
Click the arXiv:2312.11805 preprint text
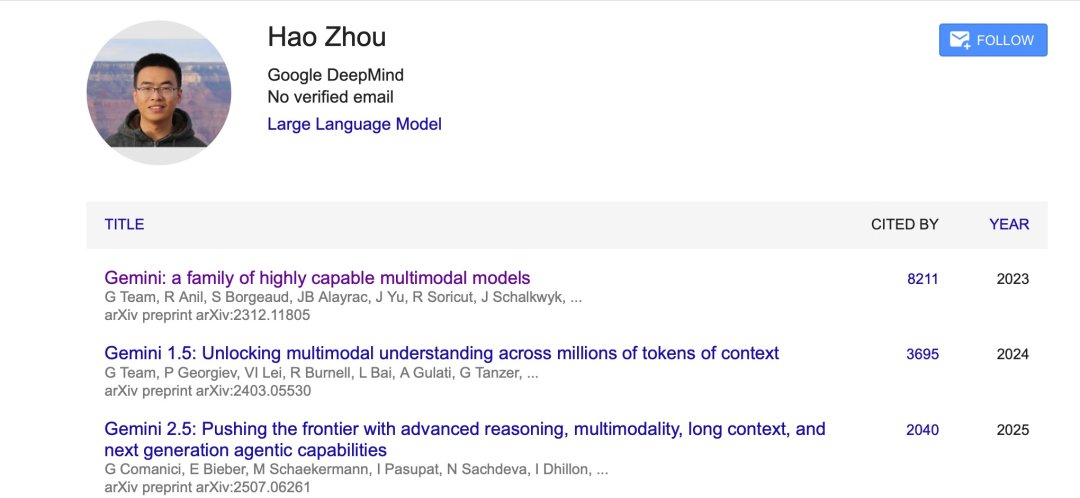point(207,315)
